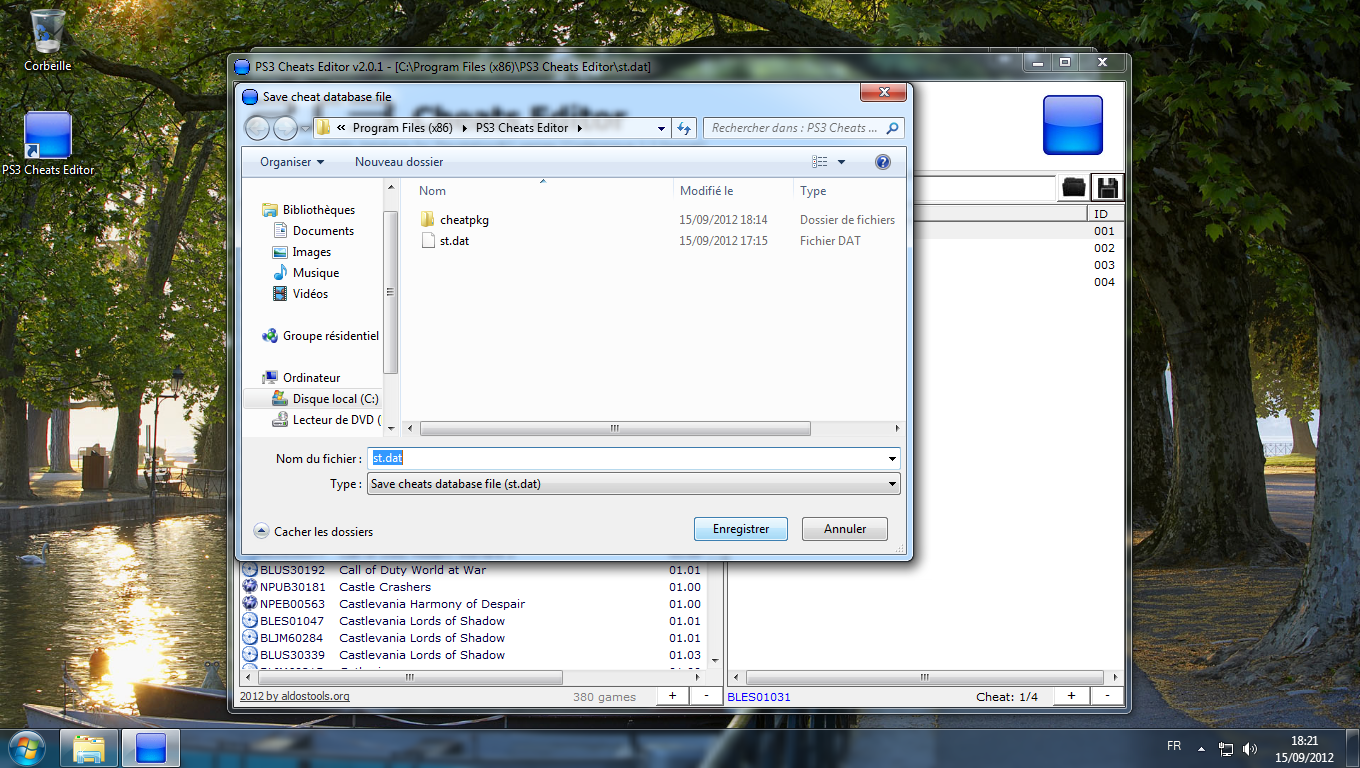Viewport: 1360px width, 768px height.
Task: Select Ordinateur in navigation pane
Action: pyautogui.click(x=301, y=378)
